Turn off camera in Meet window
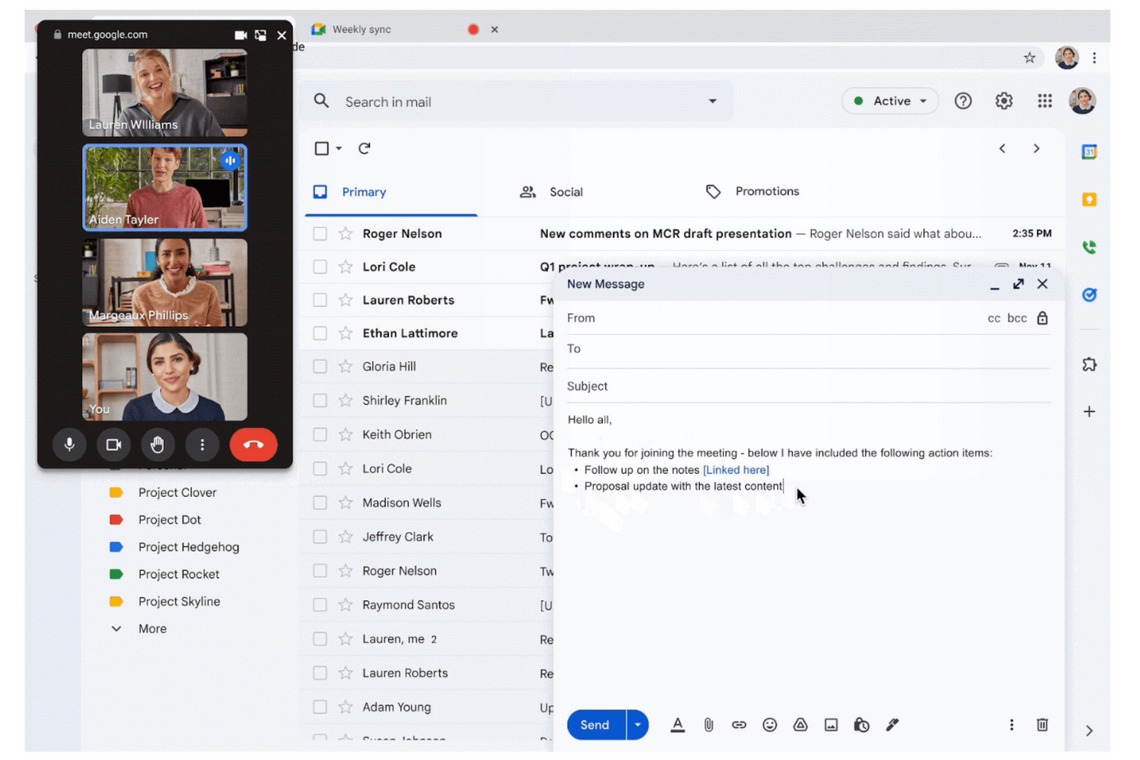1140x760 pixels. tap(113, 445)
